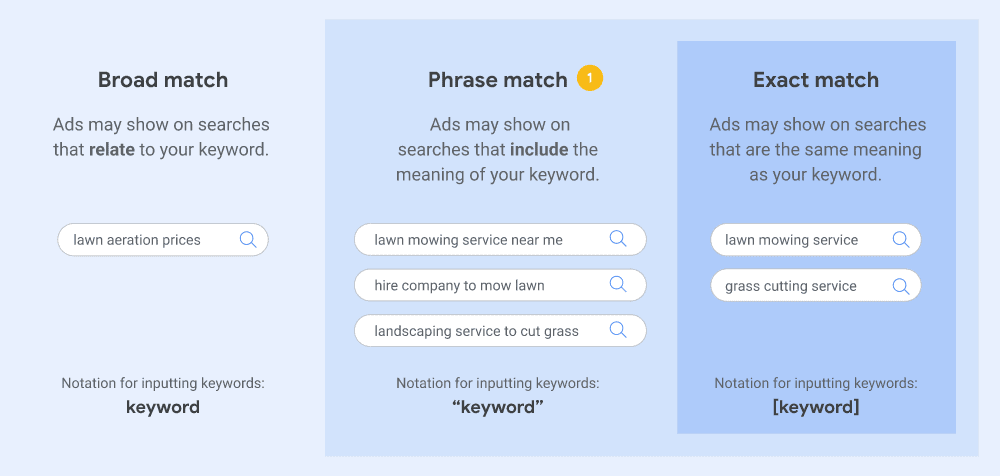Click search icon beside 'lawn mowing service near me'

618,239
